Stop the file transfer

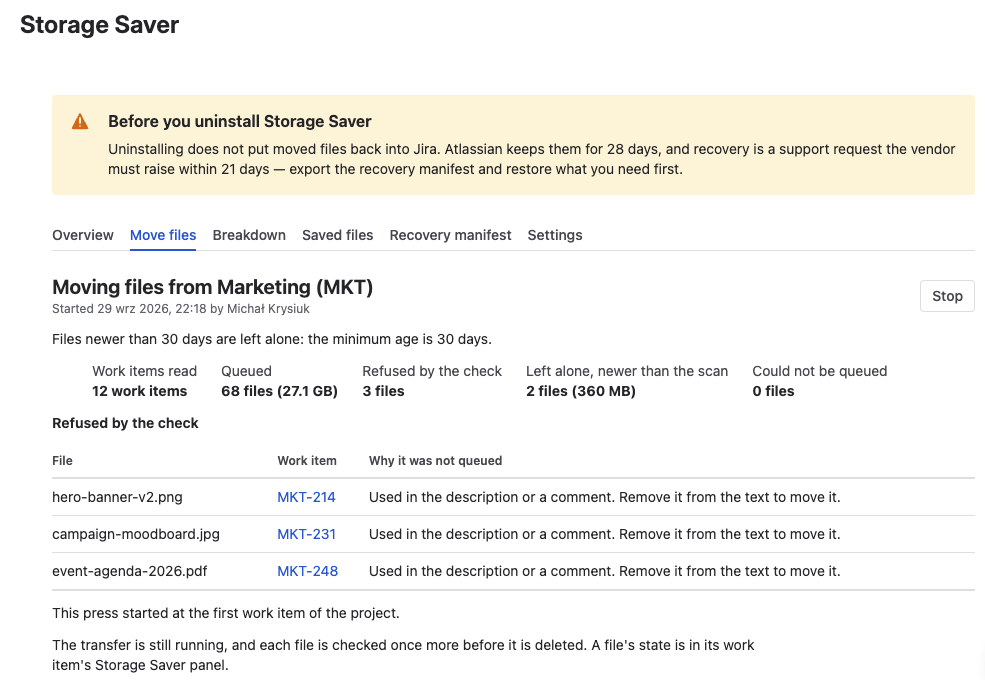tap(947, 296)
